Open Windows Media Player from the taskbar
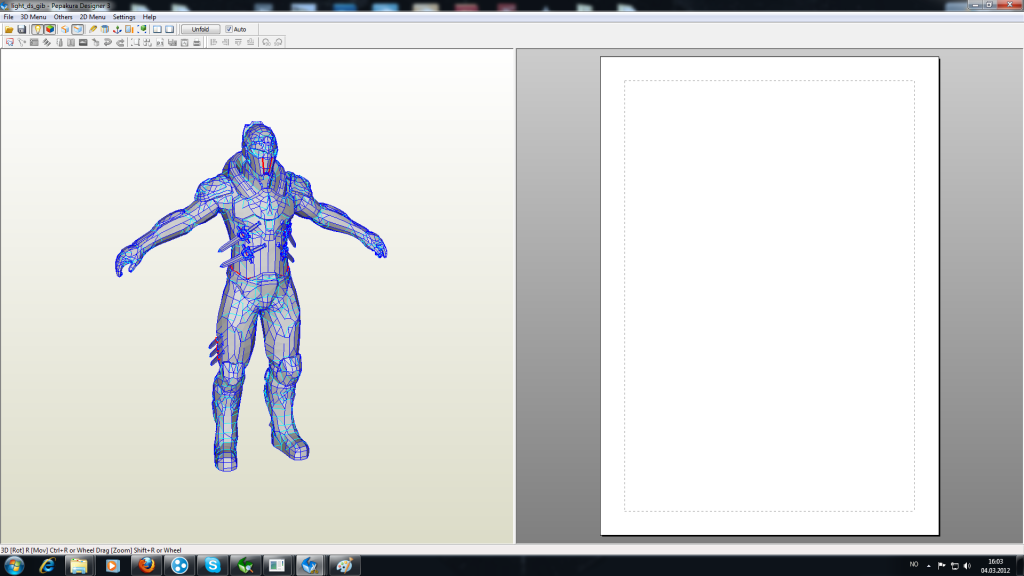The width and height of the screenshot is (1024, 576). click(x=112, y=566)
